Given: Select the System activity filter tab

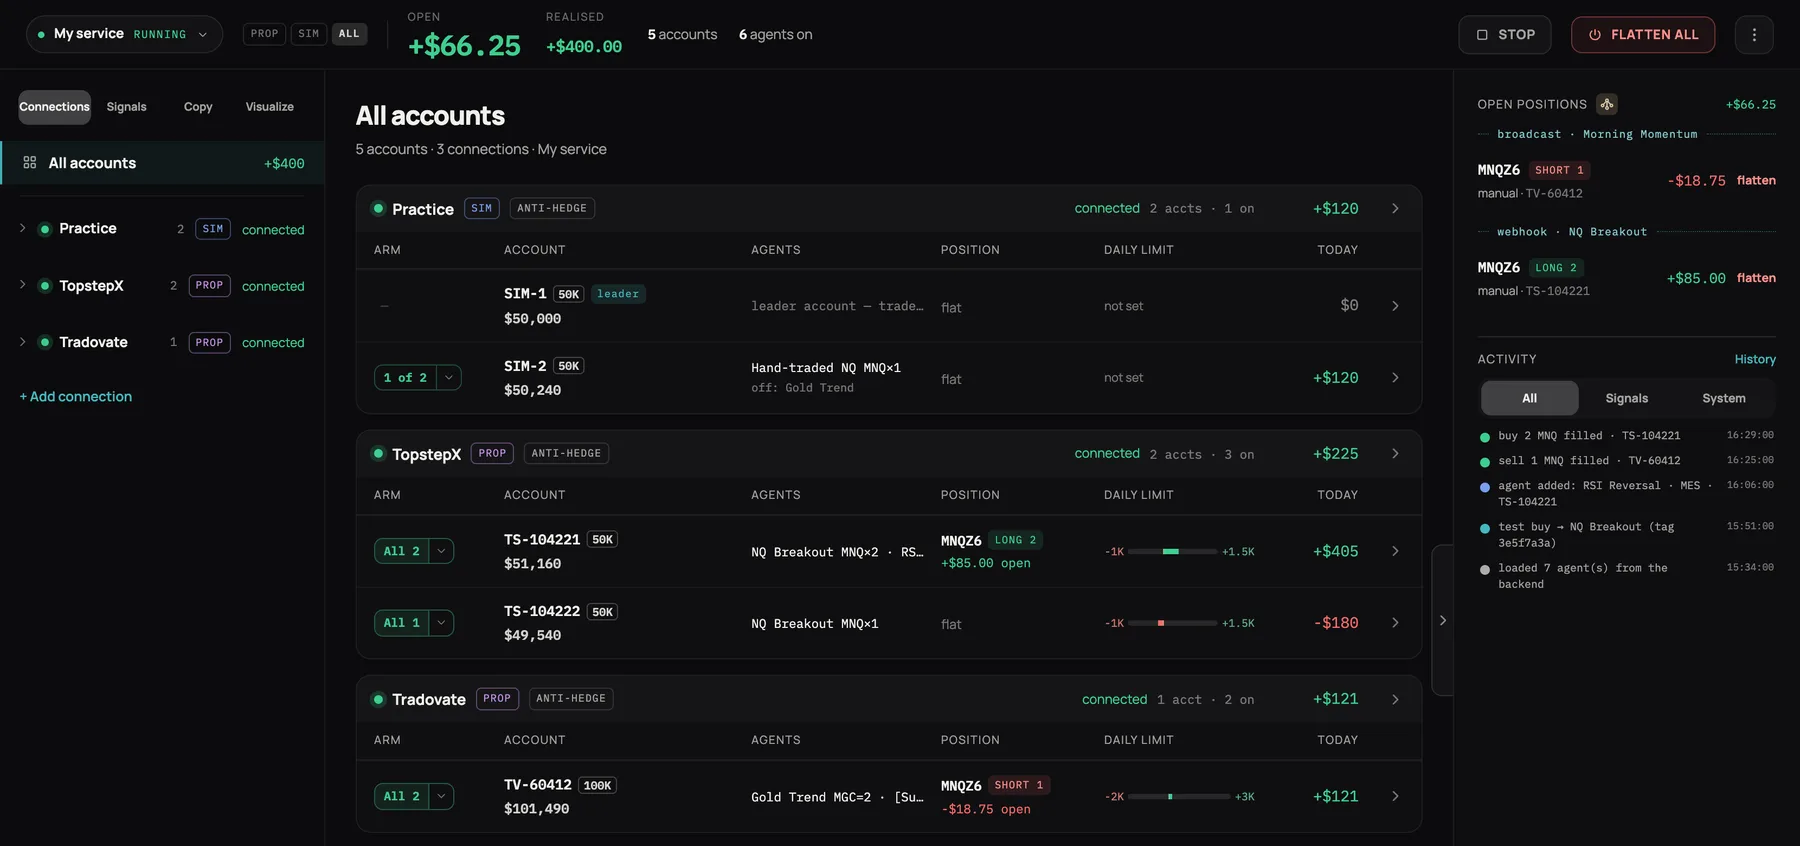Looking at the screenshot, I should point(1724,398).
